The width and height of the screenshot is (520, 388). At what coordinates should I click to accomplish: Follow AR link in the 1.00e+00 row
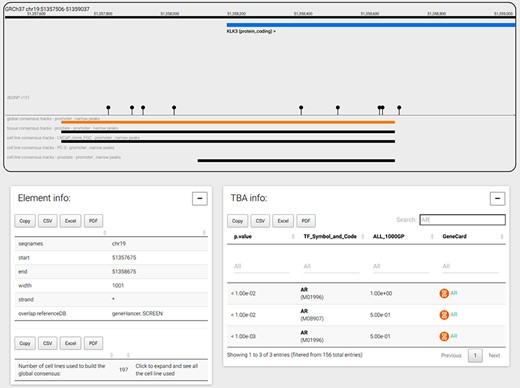tap(454, 293)
